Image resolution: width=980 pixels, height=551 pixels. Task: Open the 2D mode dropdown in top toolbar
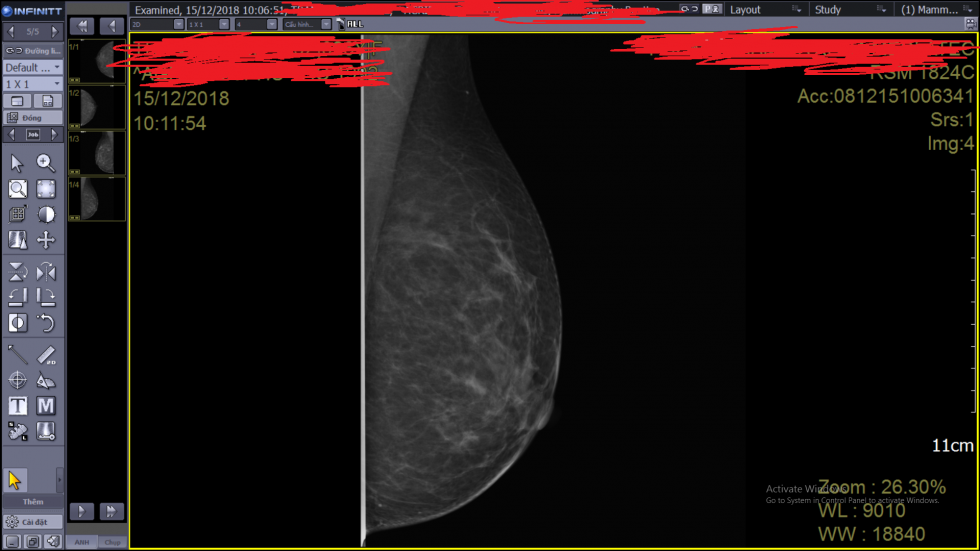click(157, 24)
